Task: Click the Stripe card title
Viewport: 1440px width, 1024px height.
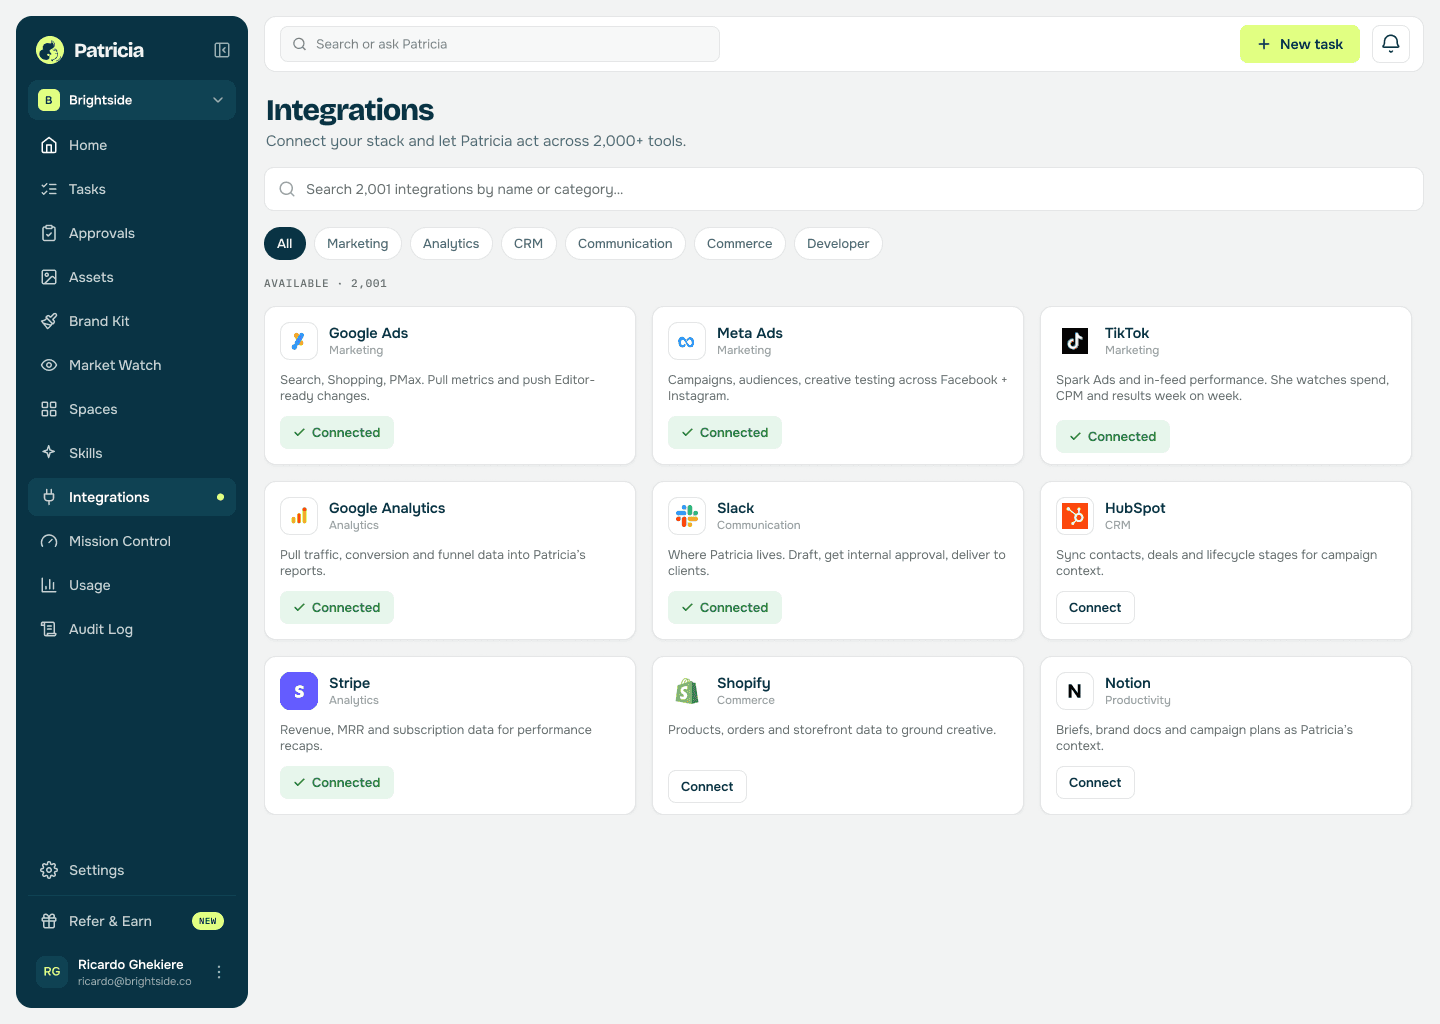Action: click(349, 683)
